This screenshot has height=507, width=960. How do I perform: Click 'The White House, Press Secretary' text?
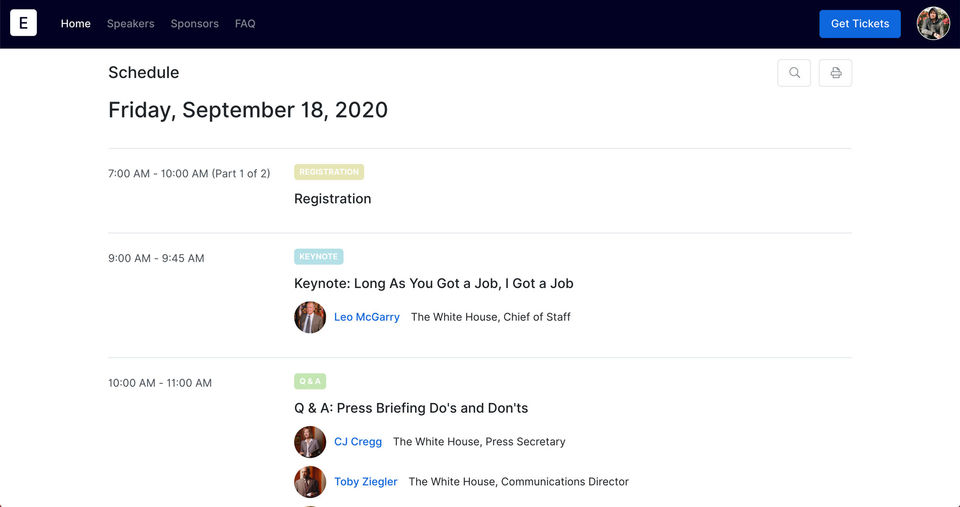point(479,441)
